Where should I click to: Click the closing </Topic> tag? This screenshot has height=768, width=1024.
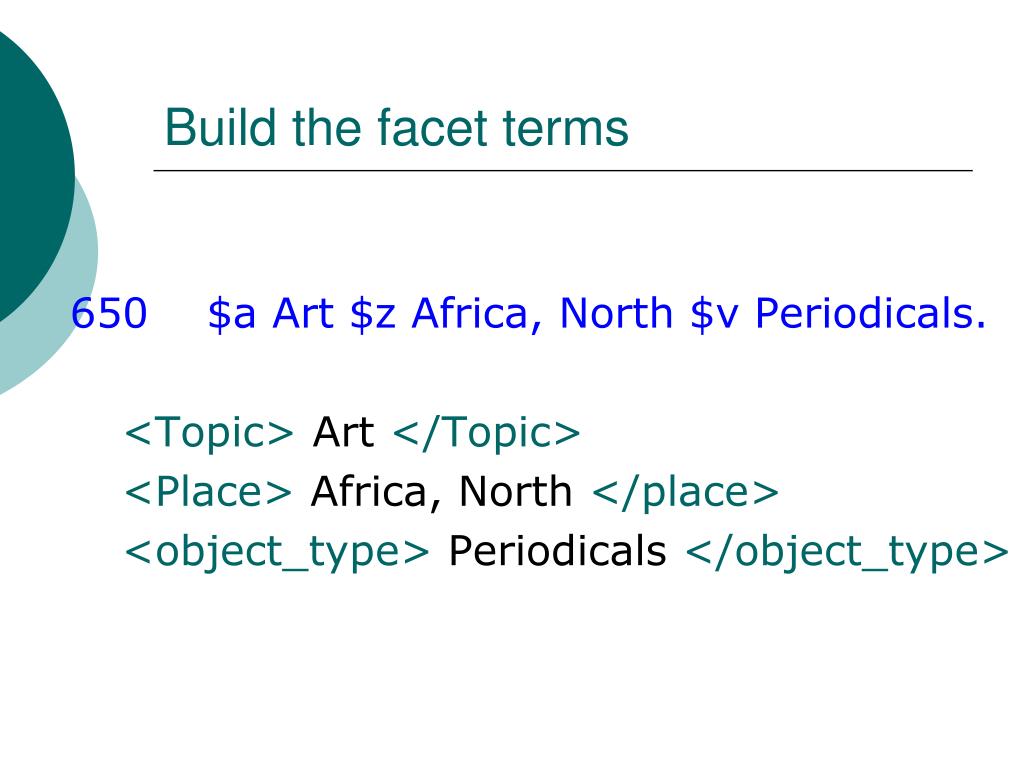point(487,433)
